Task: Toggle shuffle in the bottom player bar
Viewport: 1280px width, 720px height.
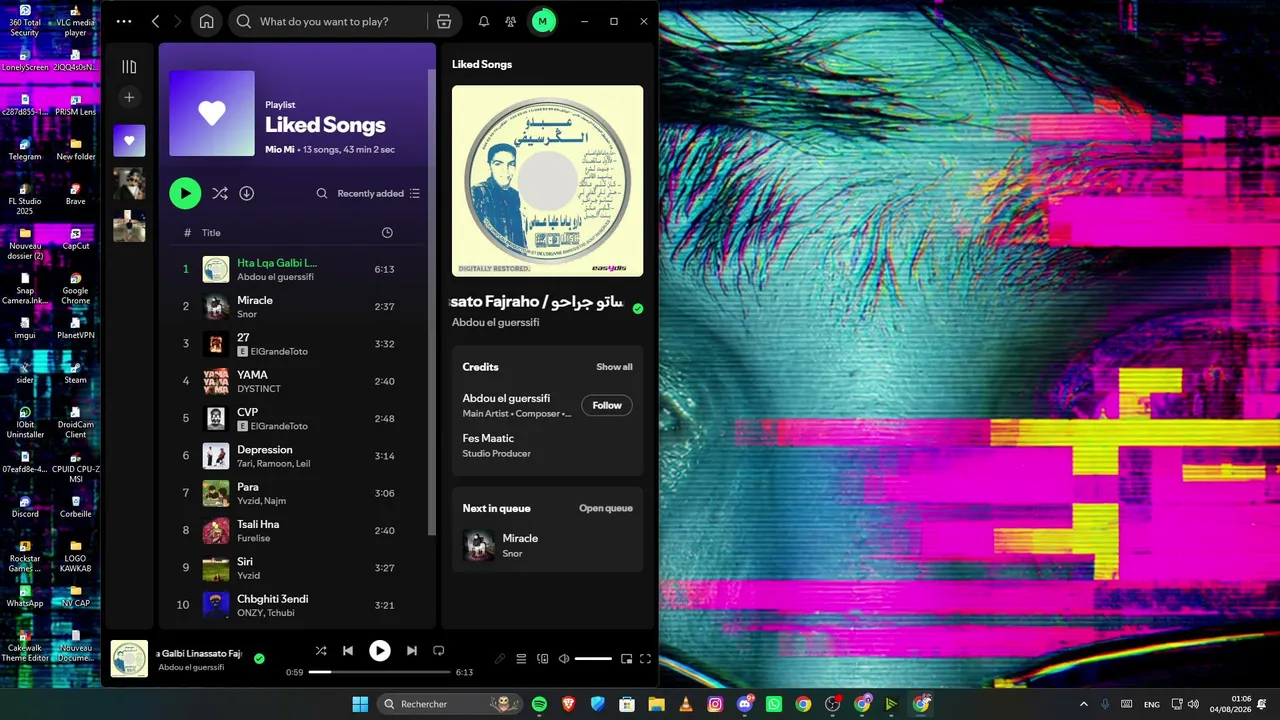Action: [321, 650]
